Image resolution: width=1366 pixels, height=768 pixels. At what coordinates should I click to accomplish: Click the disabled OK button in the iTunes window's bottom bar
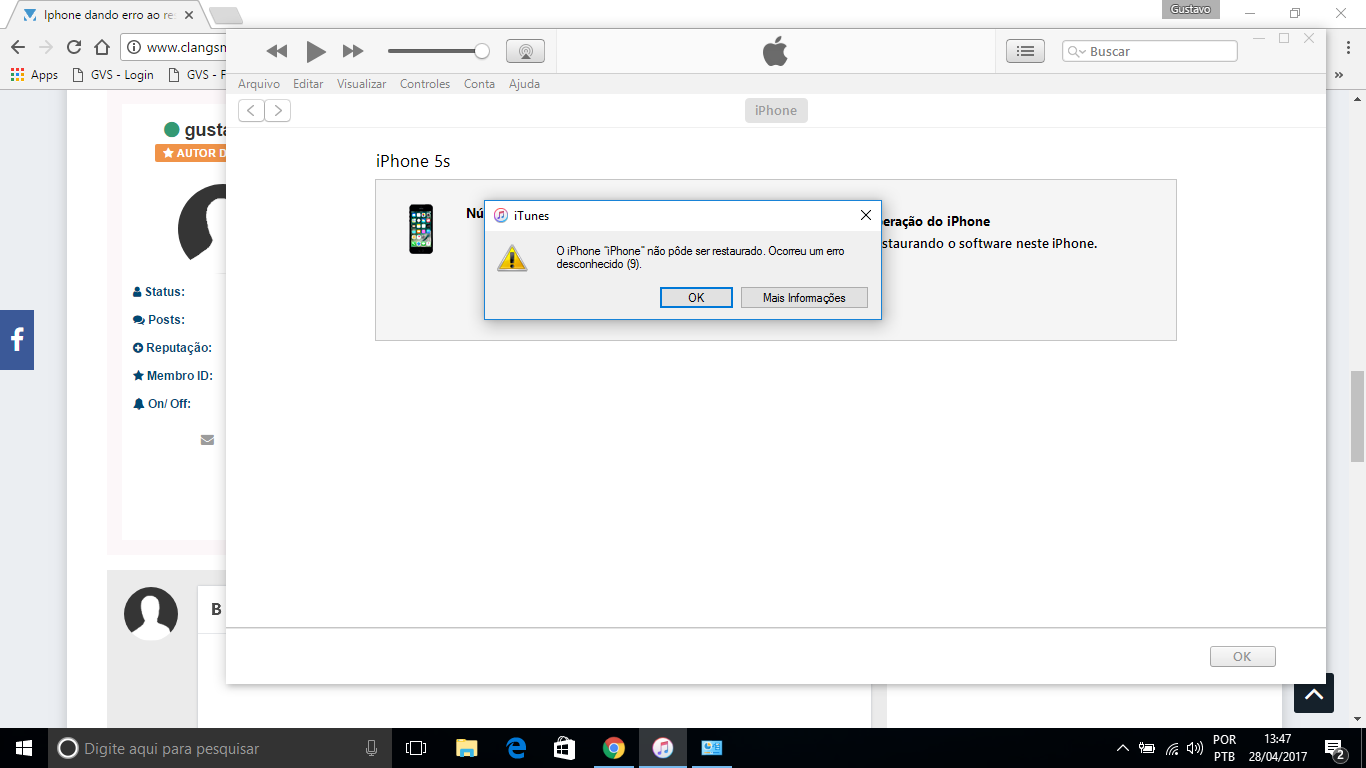click(1242, 657)
